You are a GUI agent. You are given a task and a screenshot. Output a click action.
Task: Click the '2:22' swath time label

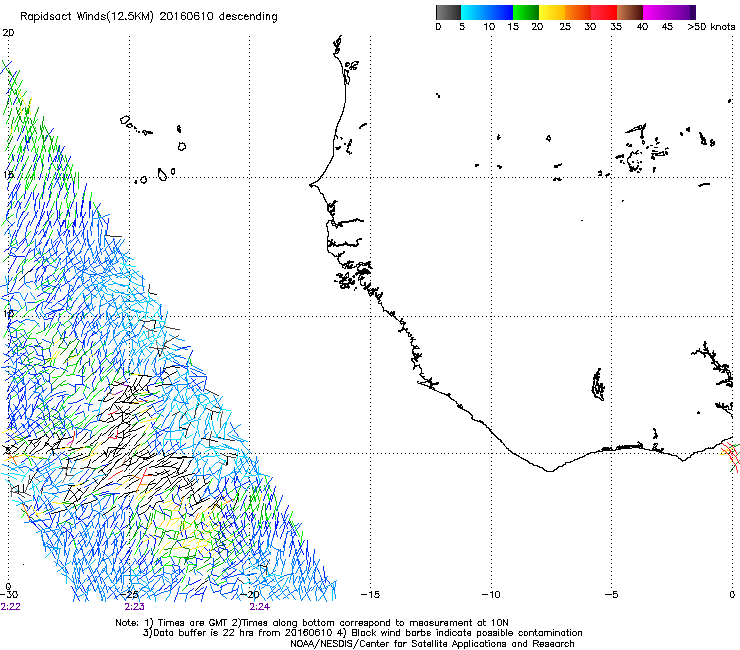[x=10, y=607]
